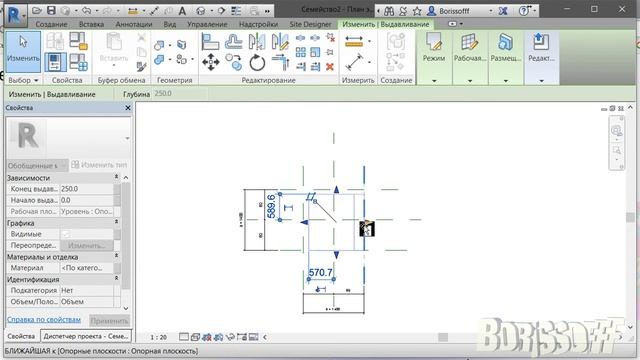Click the 1 : 20 view scale
640x360 pixels.
[x=158, y=337]
